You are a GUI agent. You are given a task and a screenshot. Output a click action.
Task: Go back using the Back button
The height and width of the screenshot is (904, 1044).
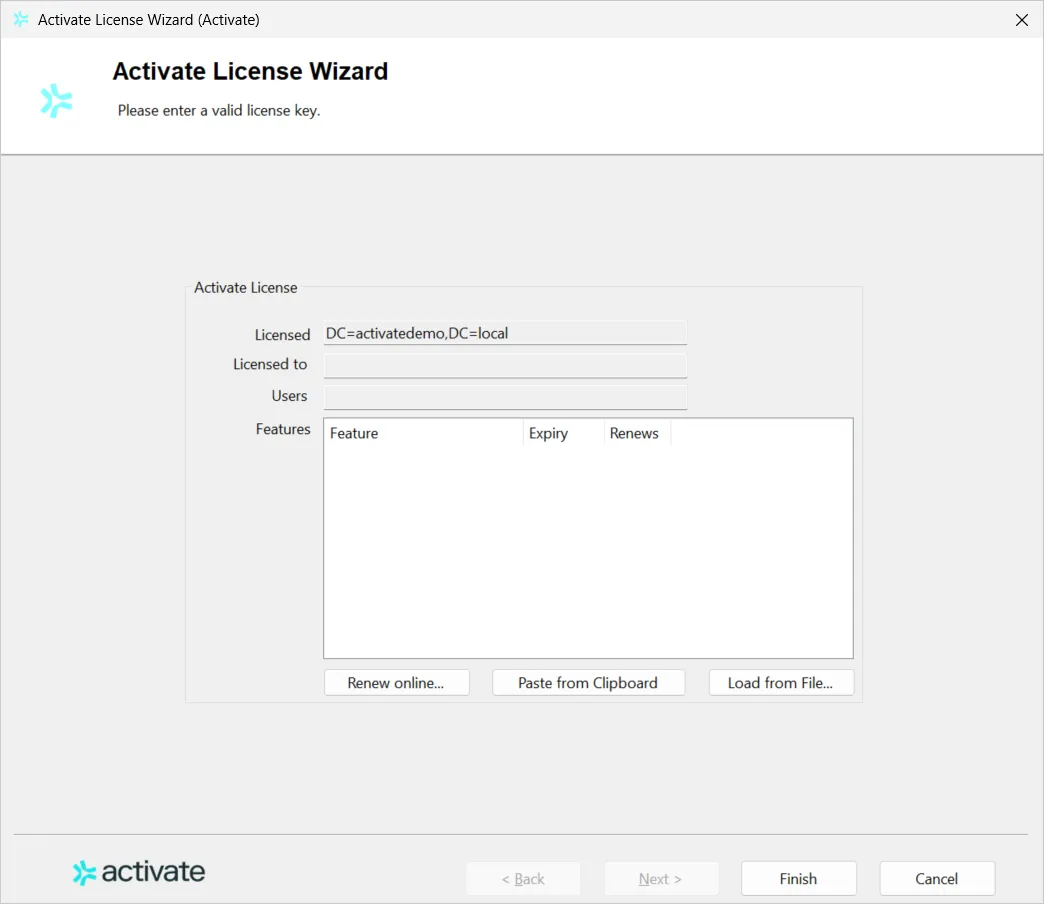523,879
